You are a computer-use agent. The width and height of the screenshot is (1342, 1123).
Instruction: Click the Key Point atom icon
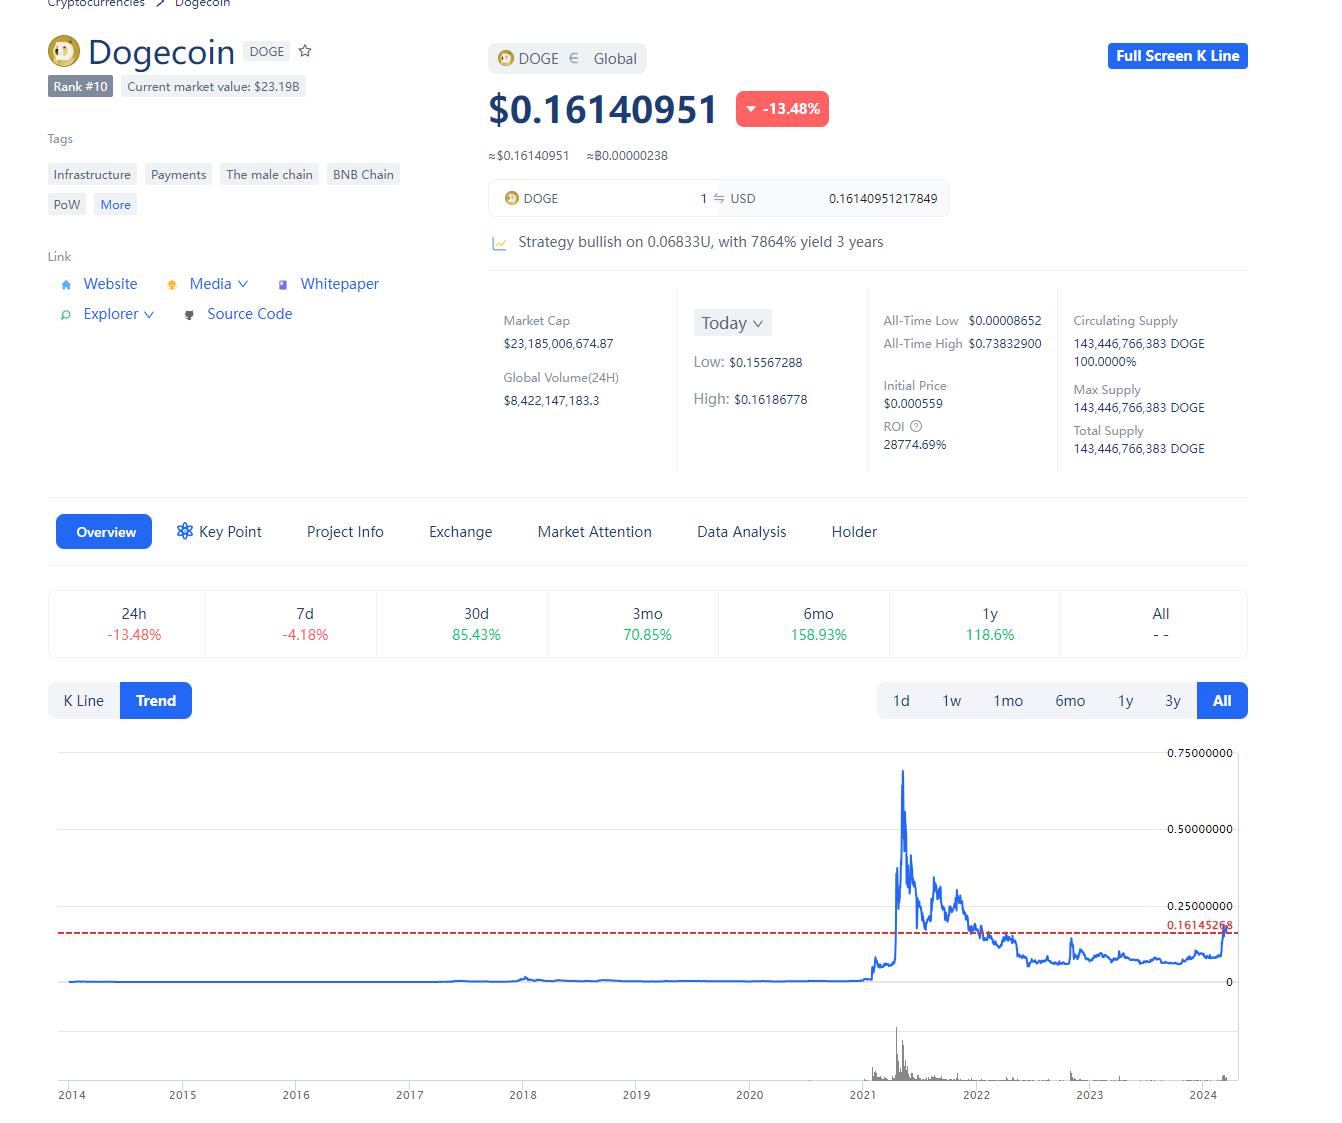click(x=184, y=531)
